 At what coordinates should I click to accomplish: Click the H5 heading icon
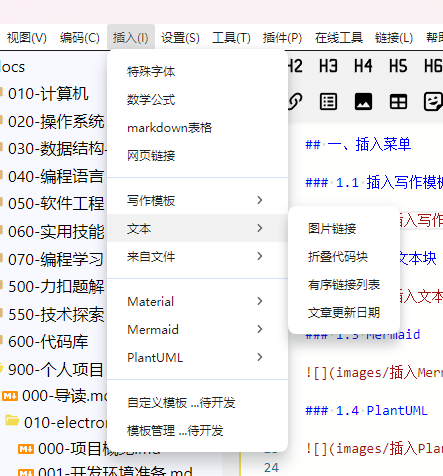(398, 66)
